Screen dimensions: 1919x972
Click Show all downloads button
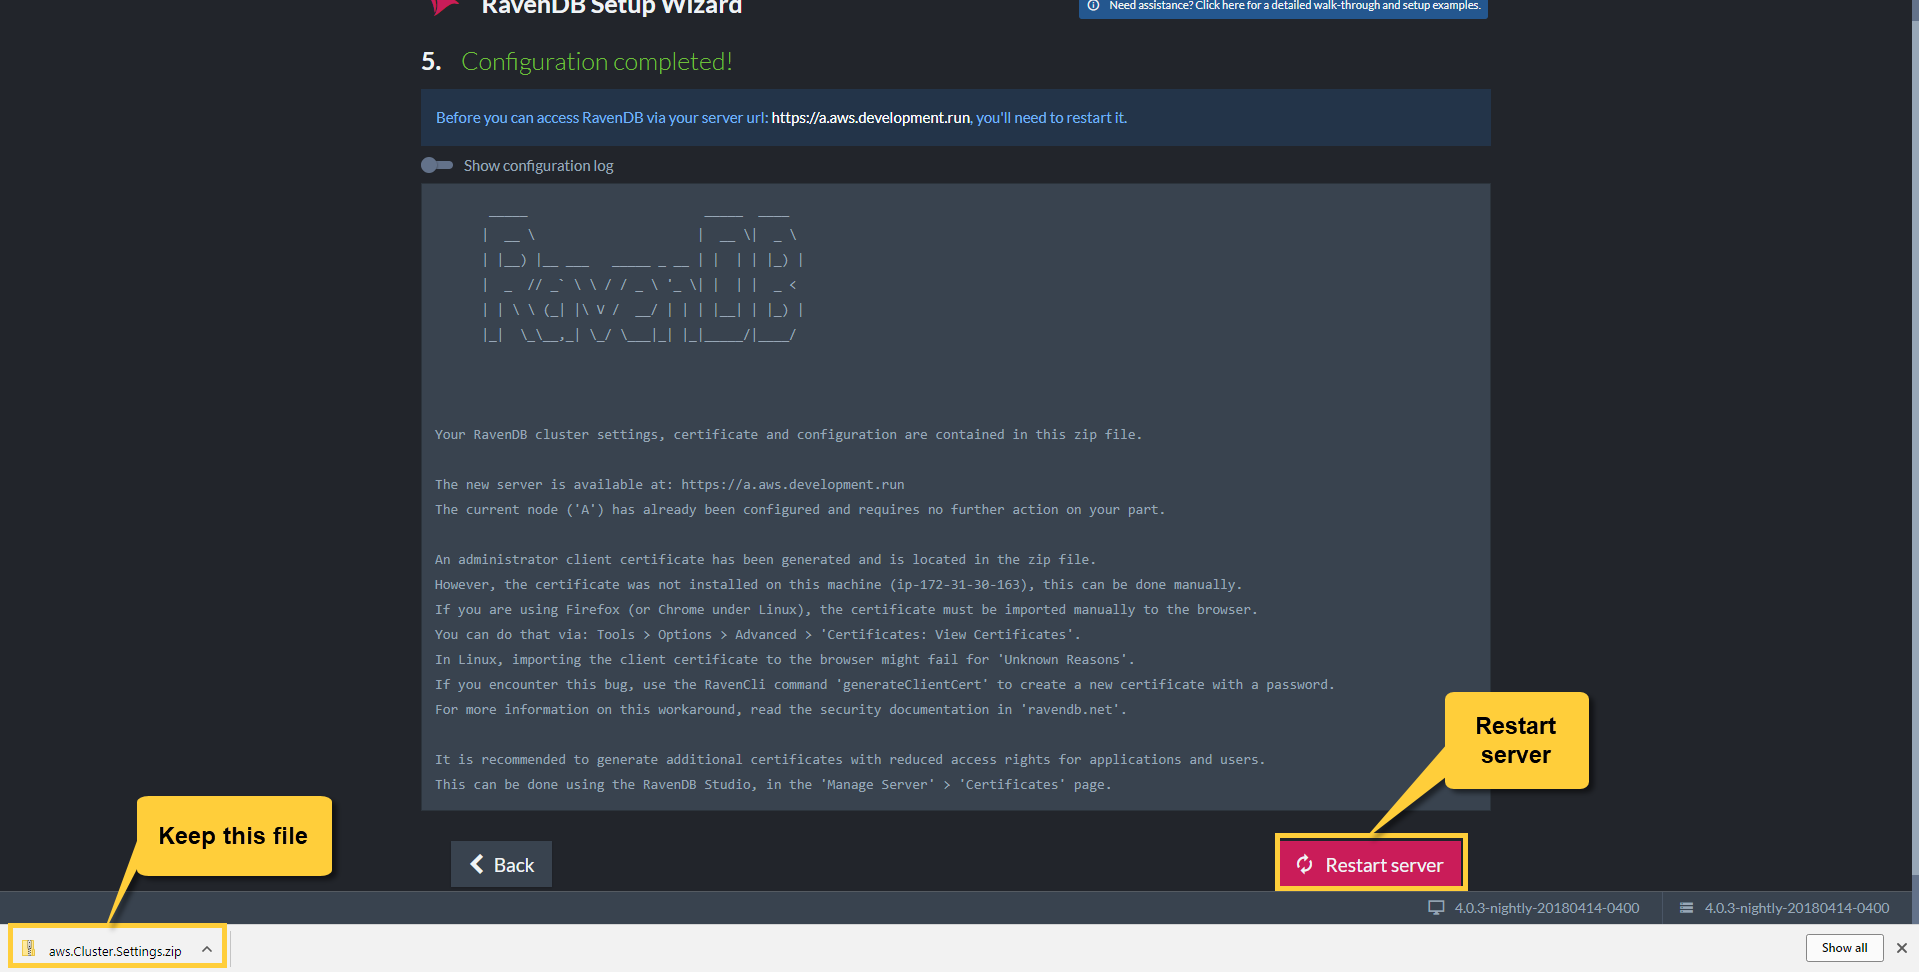[1844, 948]
